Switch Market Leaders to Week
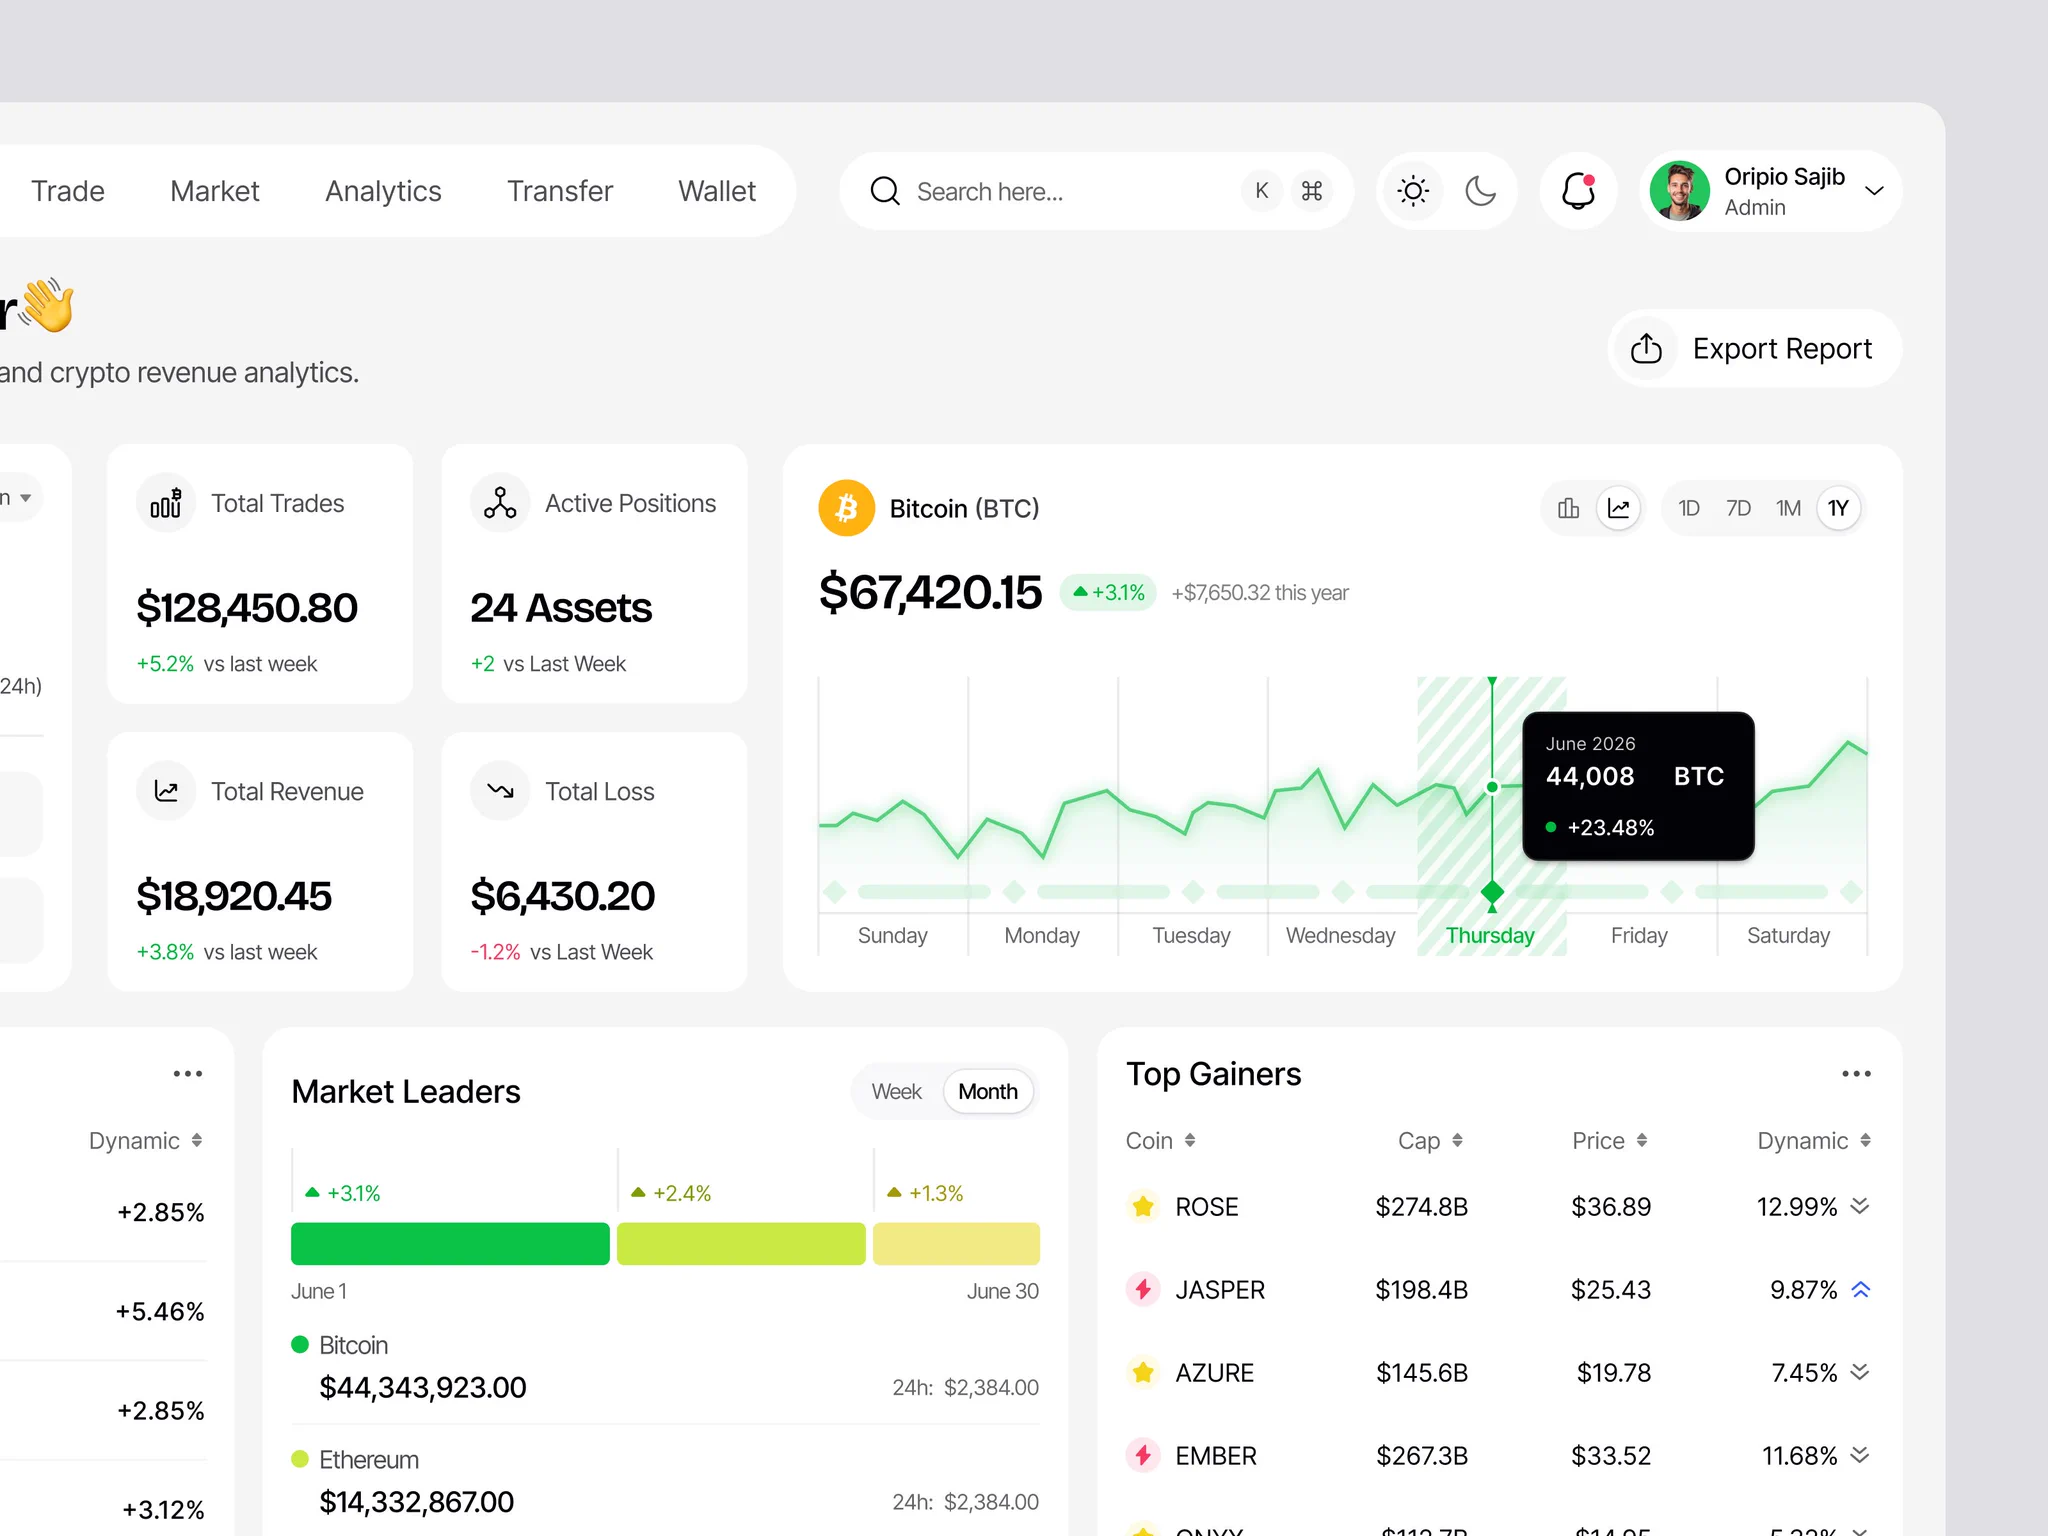The height and width of the screenshot is (1536, 2048). 896,1092
